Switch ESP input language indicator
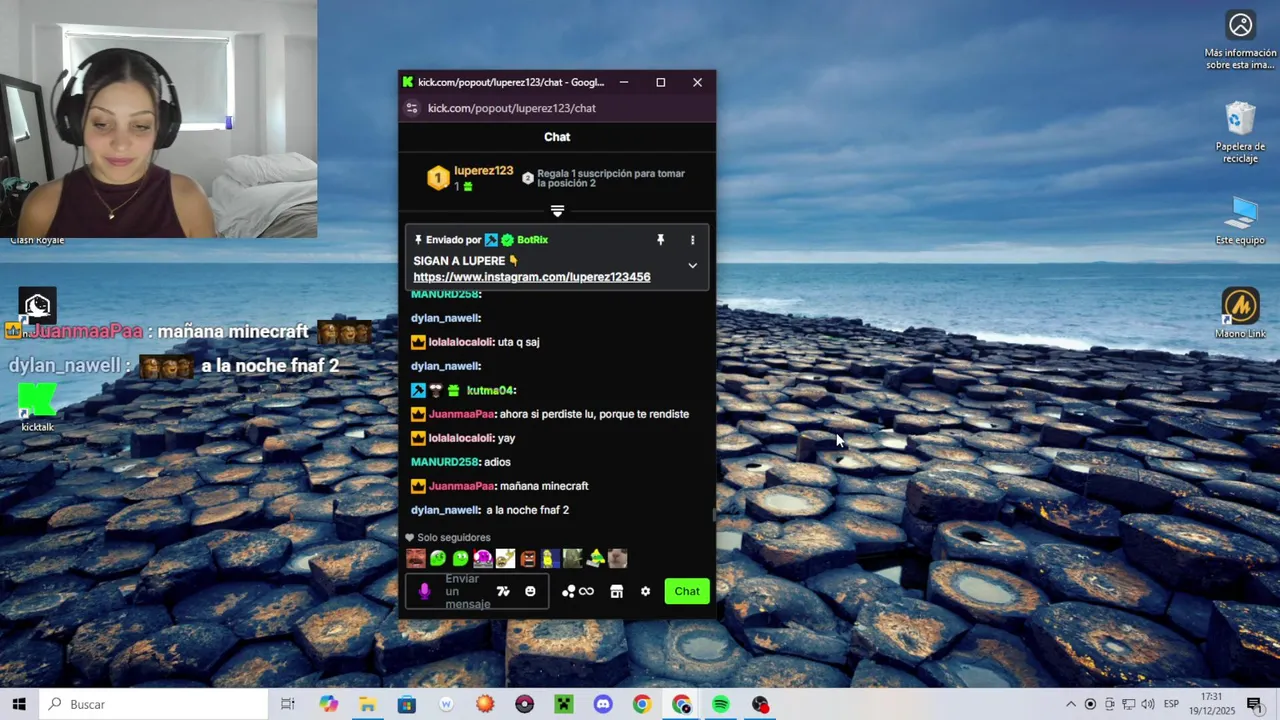1280x720 pixels. [x=1173, y=704]
